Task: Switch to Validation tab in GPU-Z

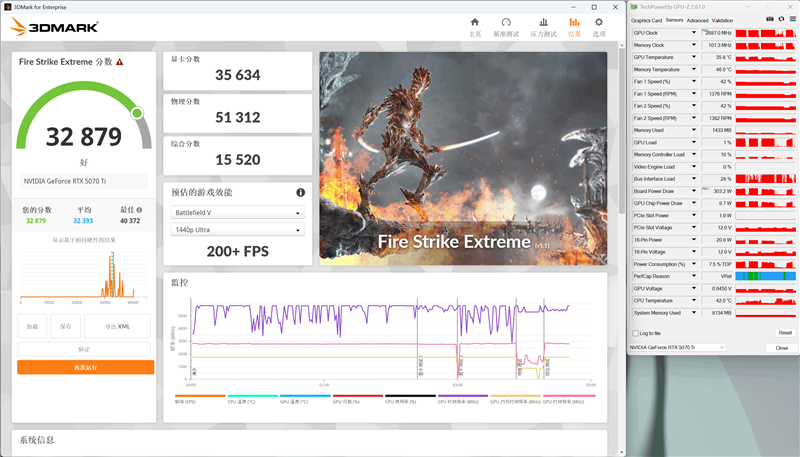Action: pos(722,20)
